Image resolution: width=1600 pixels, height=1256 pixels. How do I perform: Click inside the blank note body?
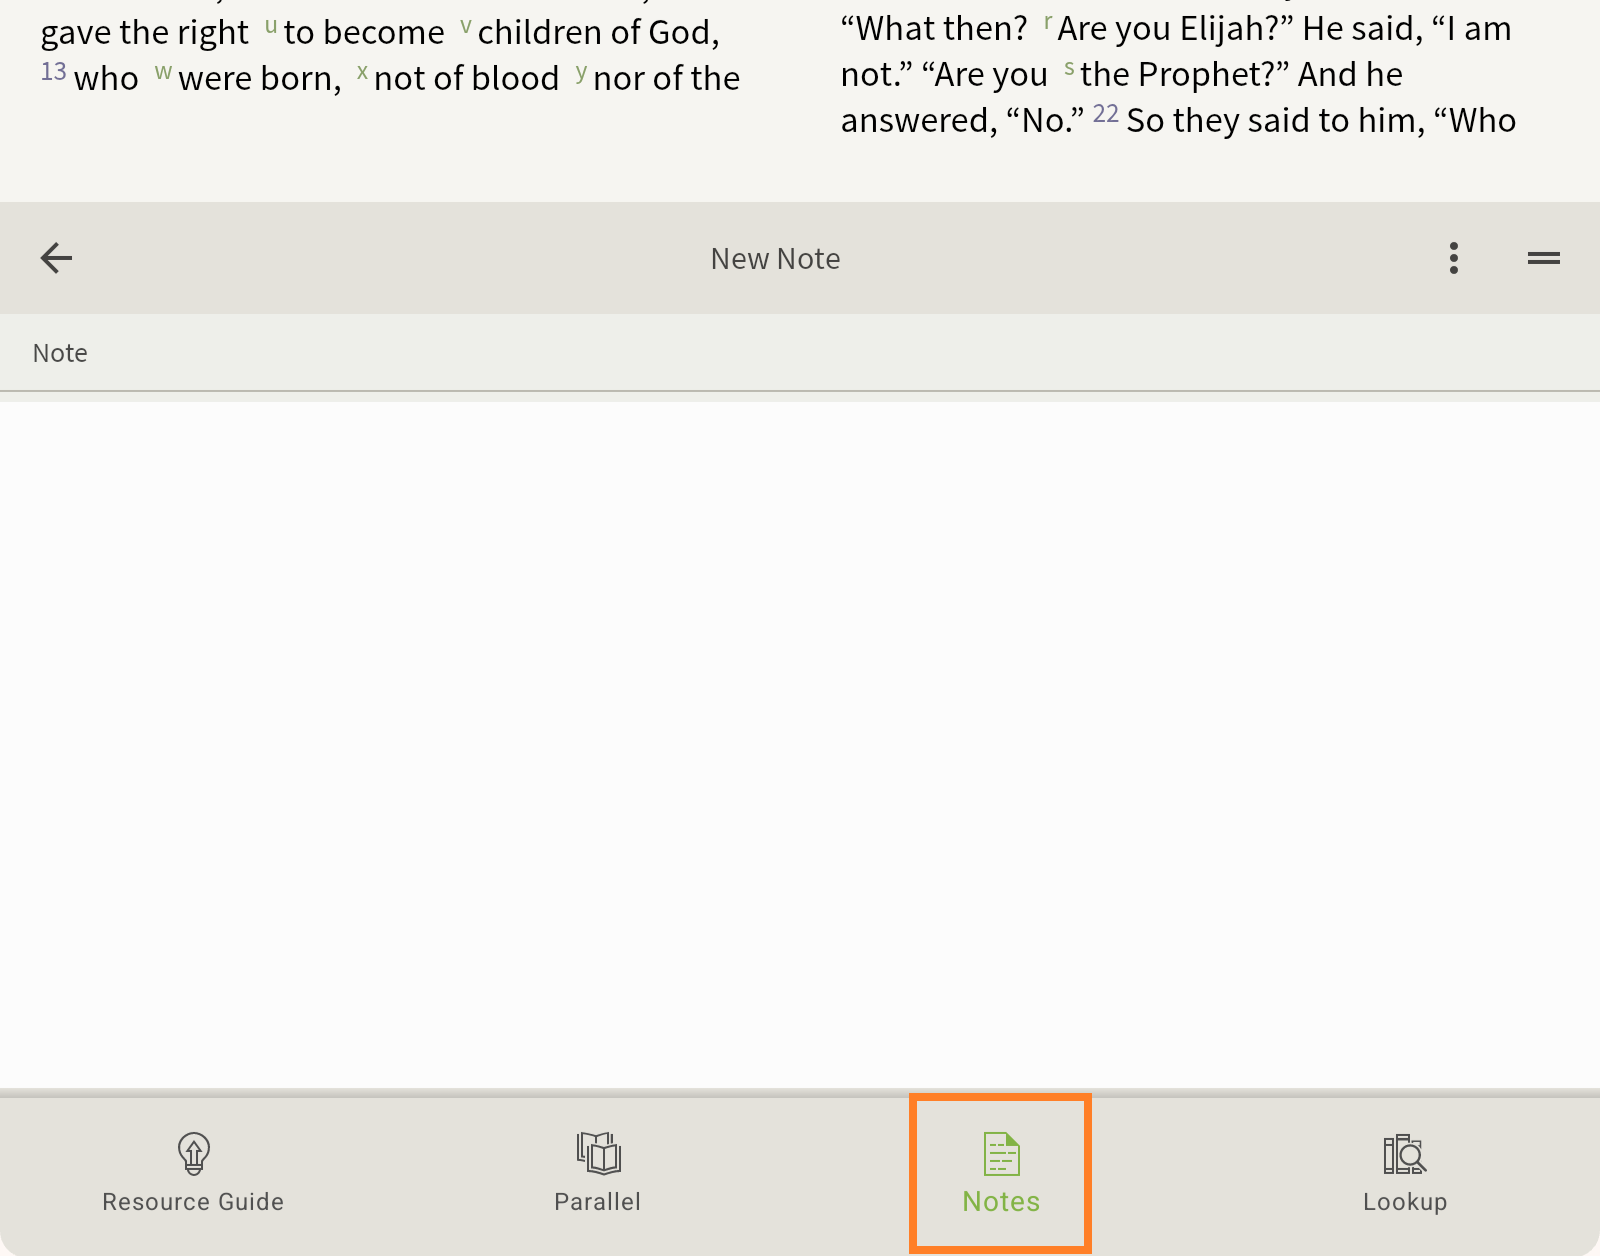tap(800, 740)
